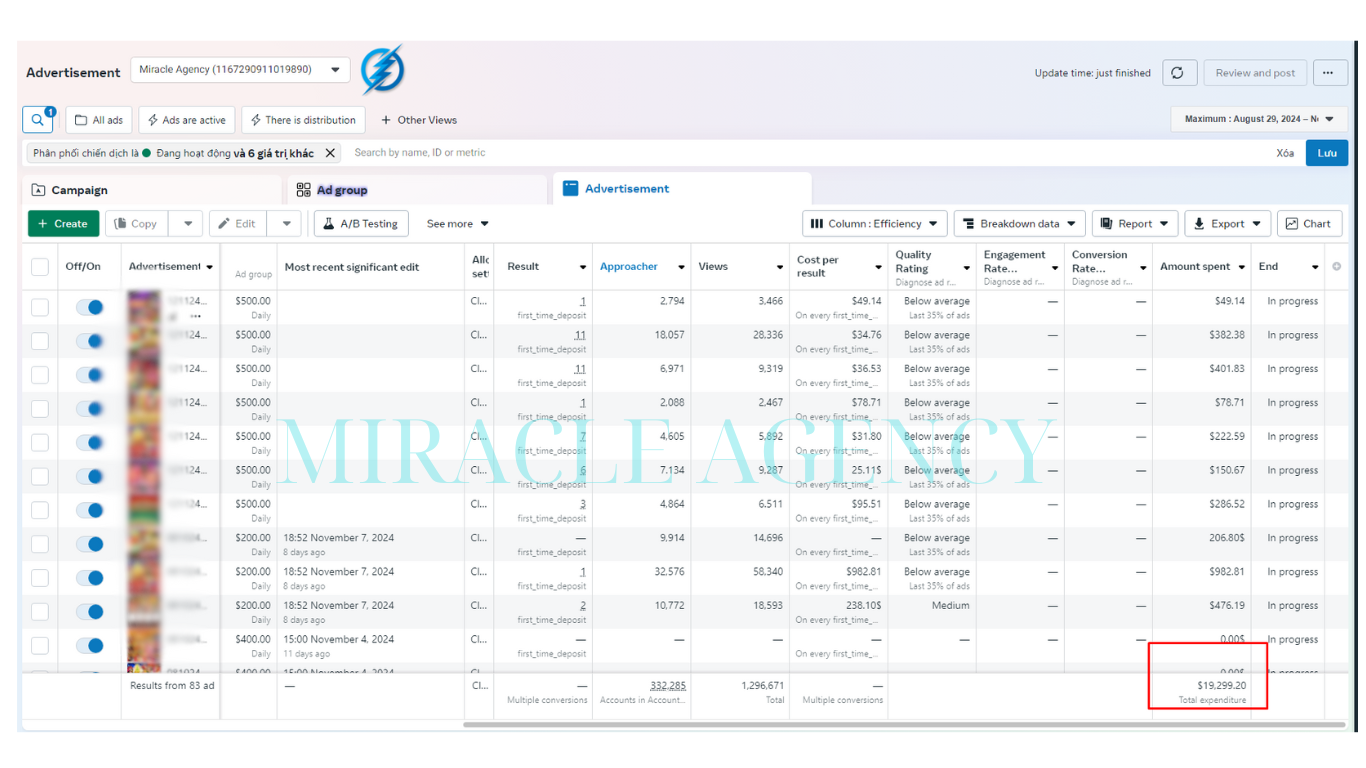This screenshot has width=1366, height=768.
Task: Click the lightning bolt logo
Action: tap(382, 70)
